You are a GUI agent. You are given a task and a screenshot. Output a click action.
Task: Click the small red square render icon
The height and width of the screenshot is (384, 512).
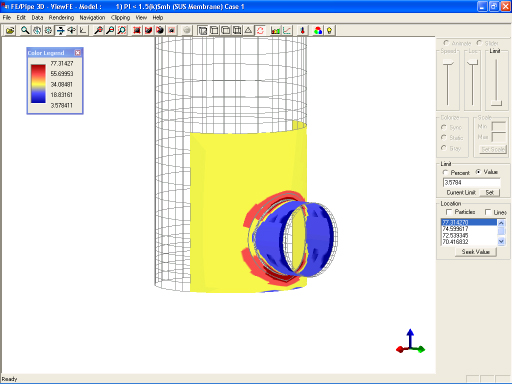[172, 31]
